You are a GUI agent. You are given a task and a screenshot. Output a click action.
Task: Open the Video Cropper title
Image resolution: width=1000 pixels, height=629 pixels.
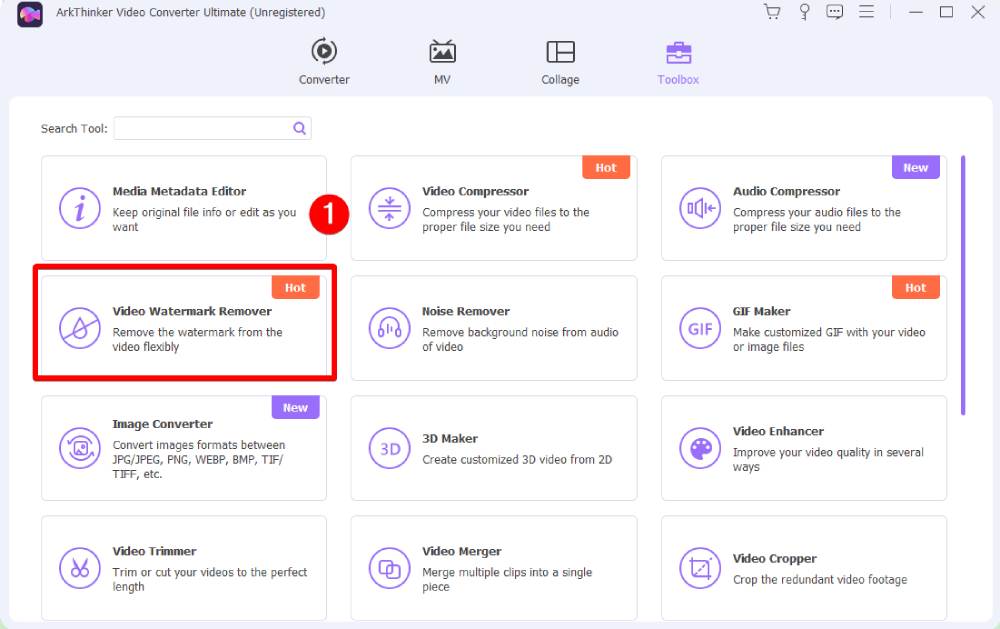[x=774, y=559]
